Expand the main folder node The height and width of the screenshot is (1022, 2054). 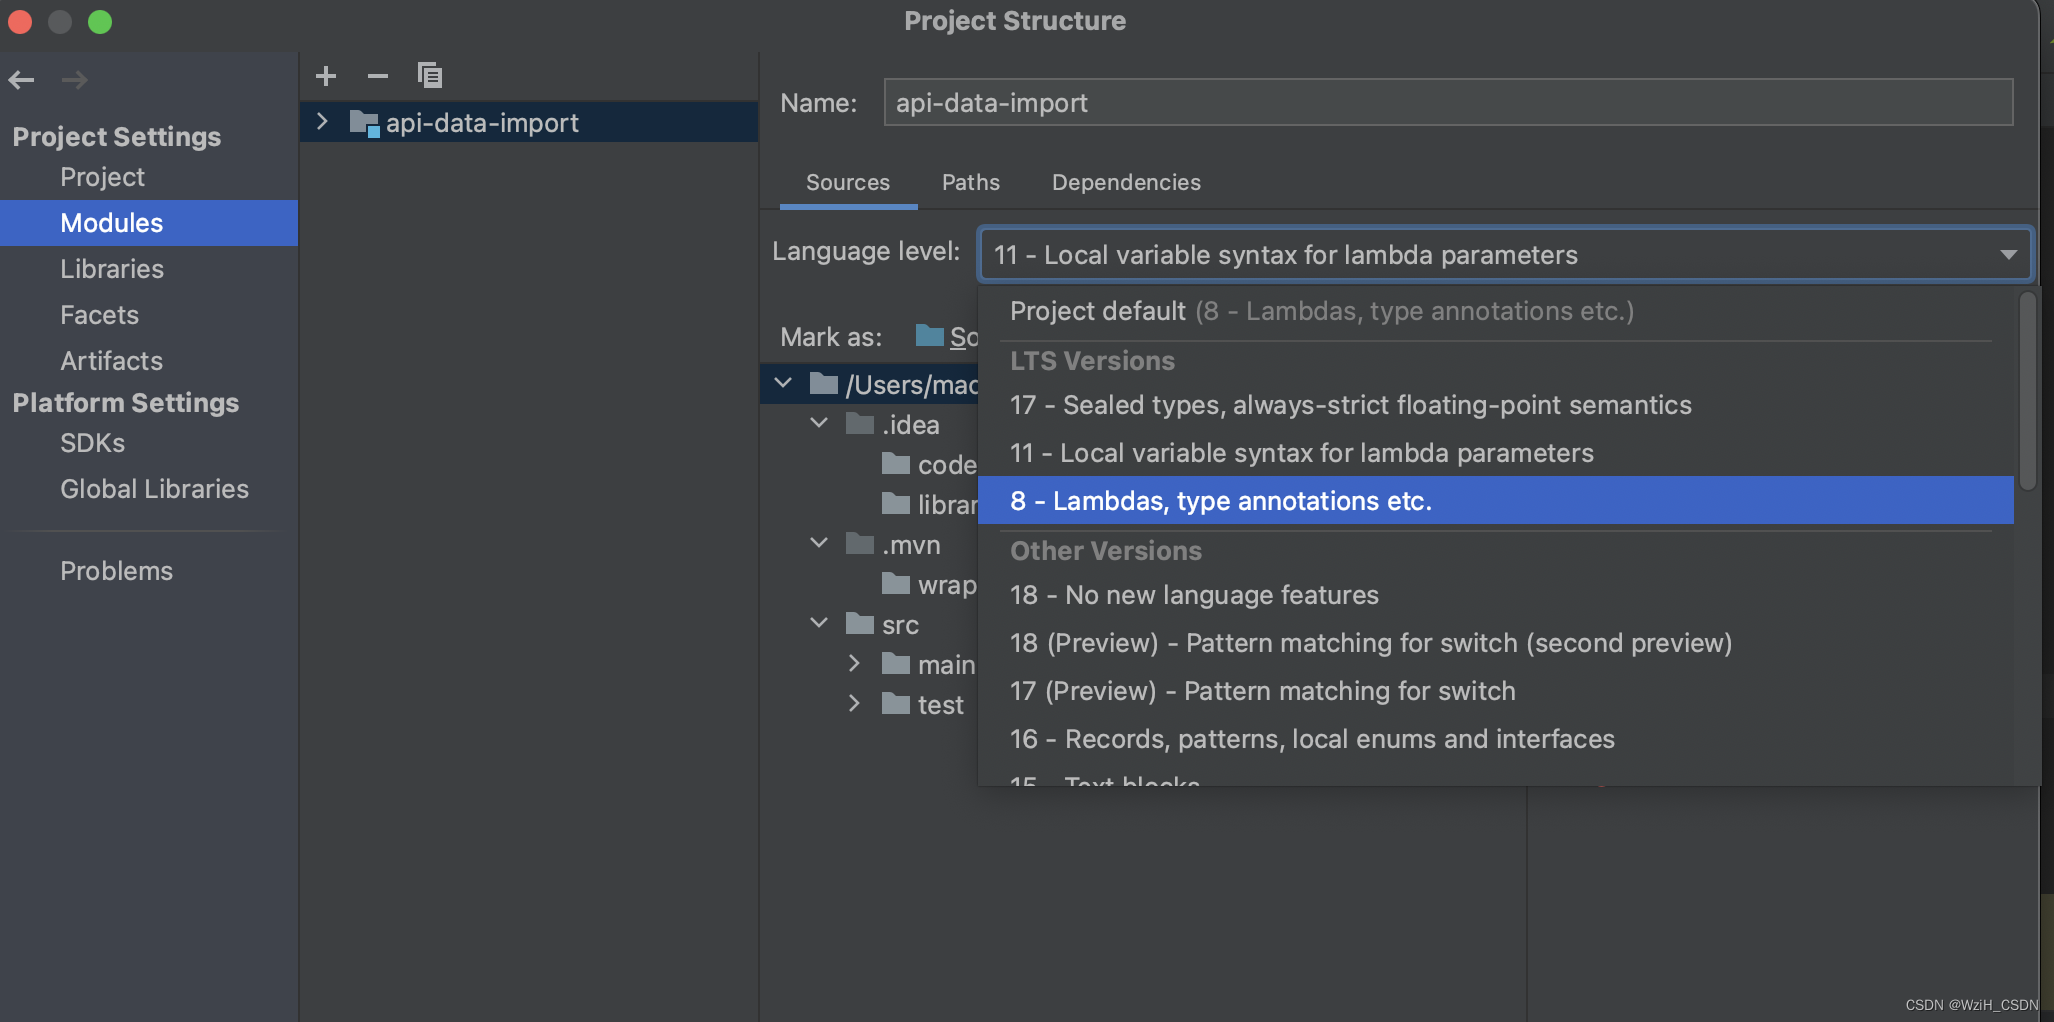854,663
